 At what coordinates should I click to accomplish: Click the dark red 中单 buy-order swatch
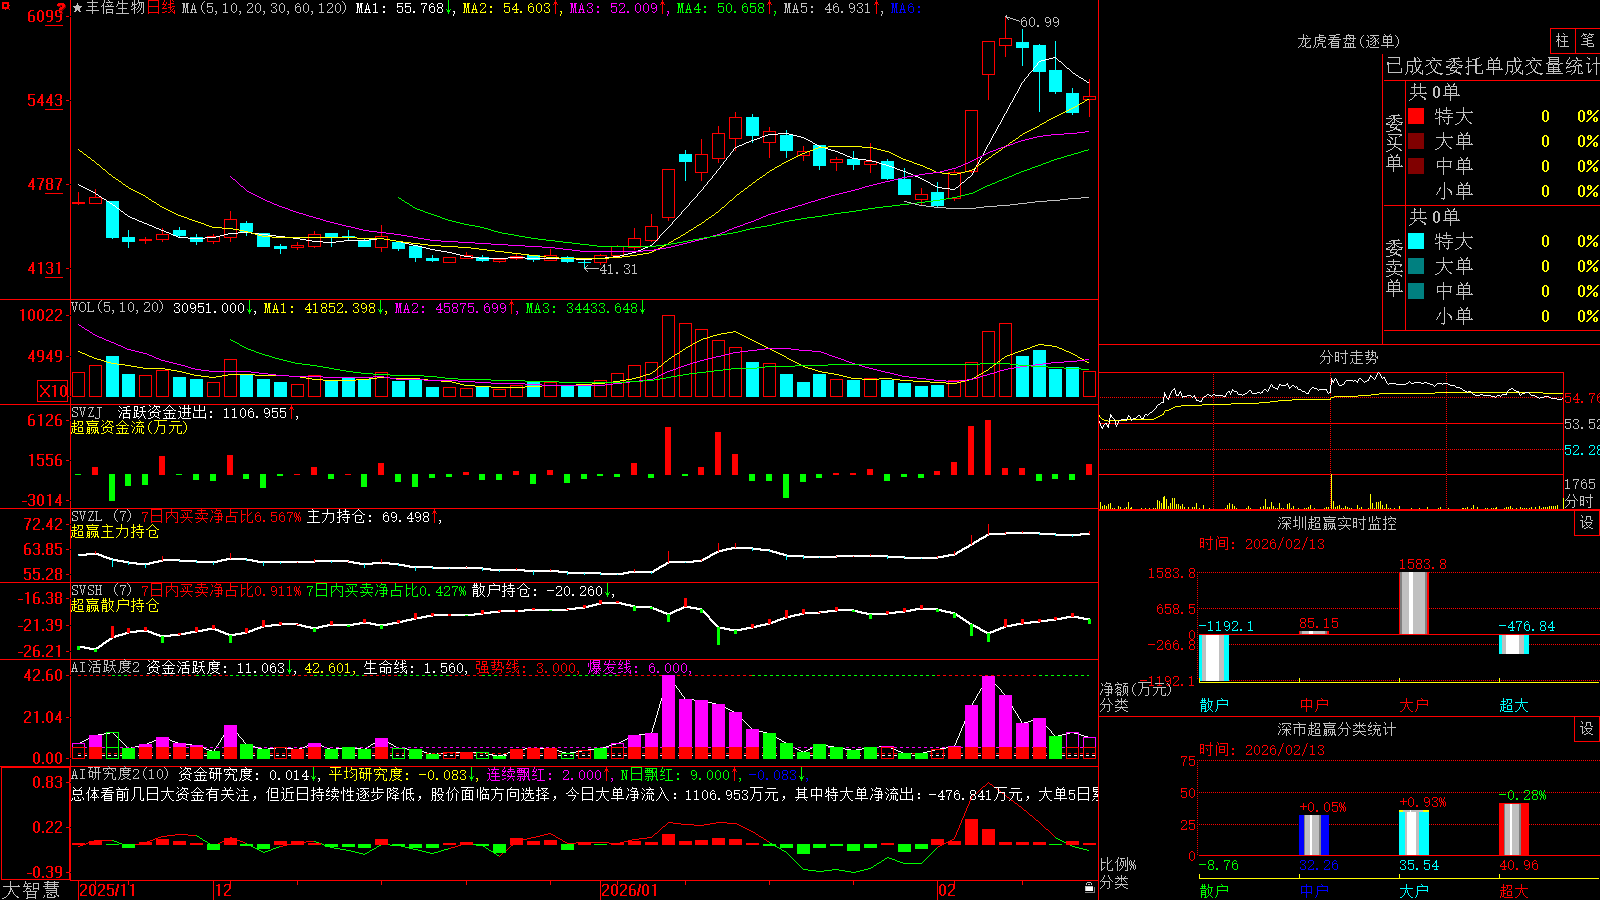1416,165
